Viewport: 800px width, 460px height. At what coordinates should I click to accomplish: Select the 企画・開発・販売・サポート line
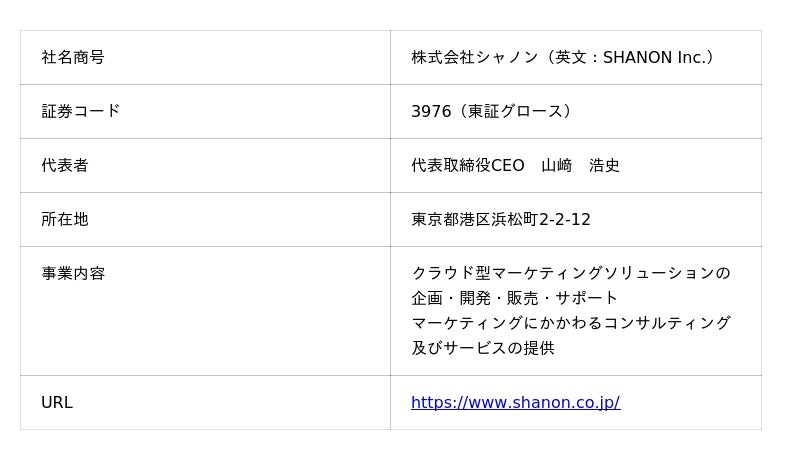click(x=515, y=299)
